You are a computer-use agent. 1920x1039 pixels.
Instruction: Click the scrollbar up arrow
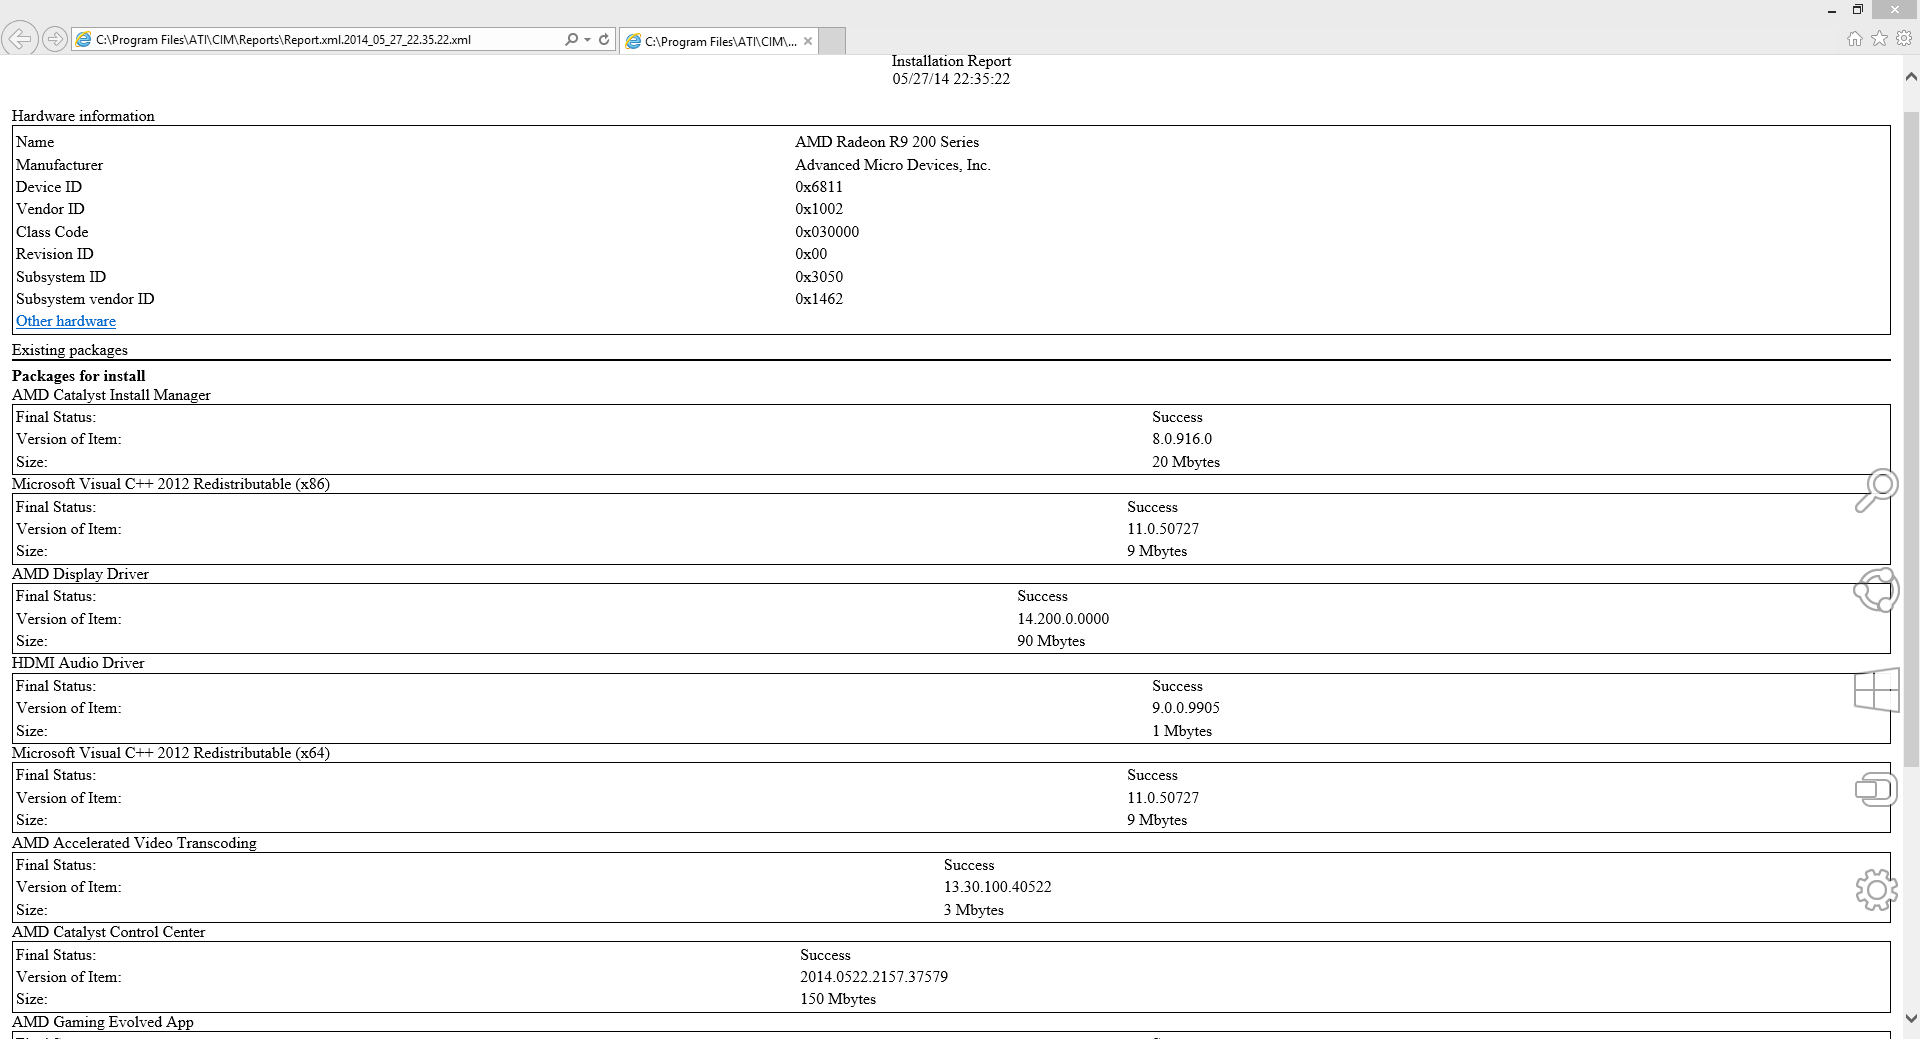[x=1911, y=76]
